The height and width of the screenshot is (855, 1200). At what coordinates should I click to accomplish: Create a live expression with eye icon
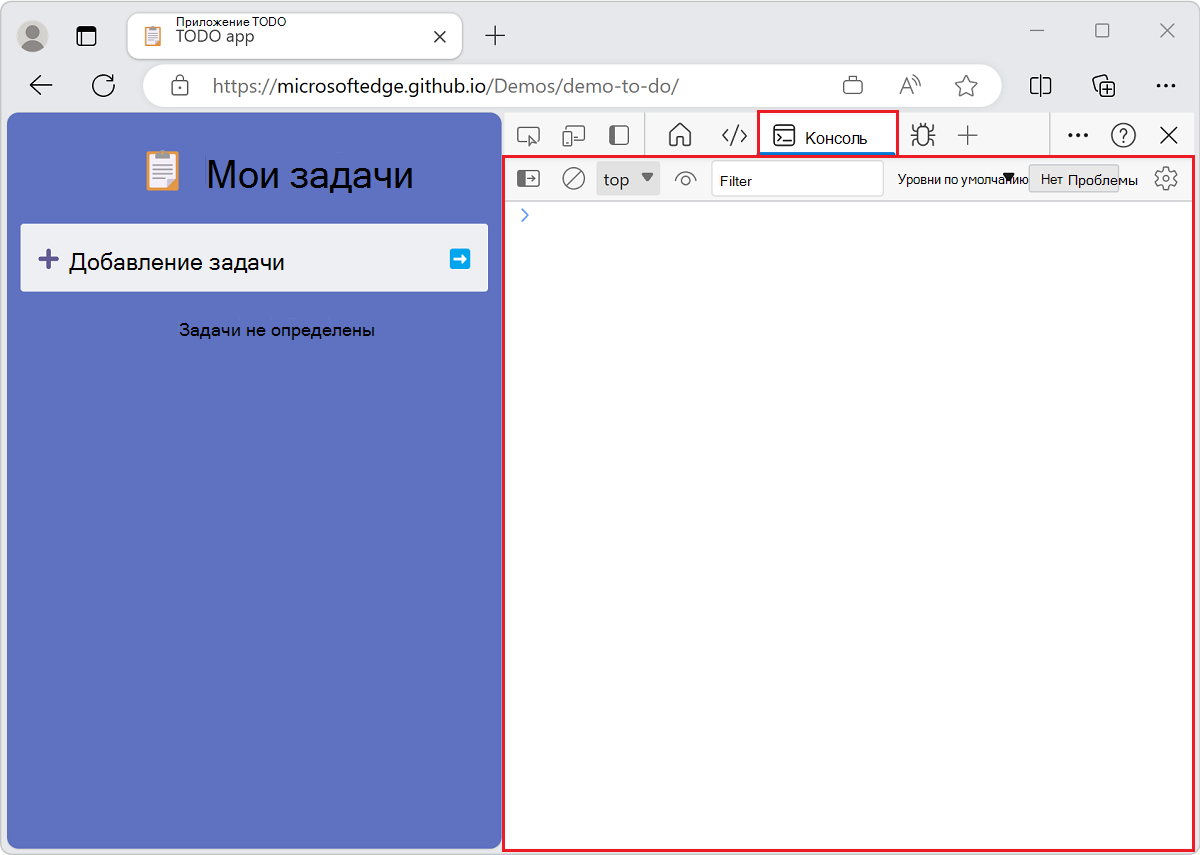tap(686, 178)
